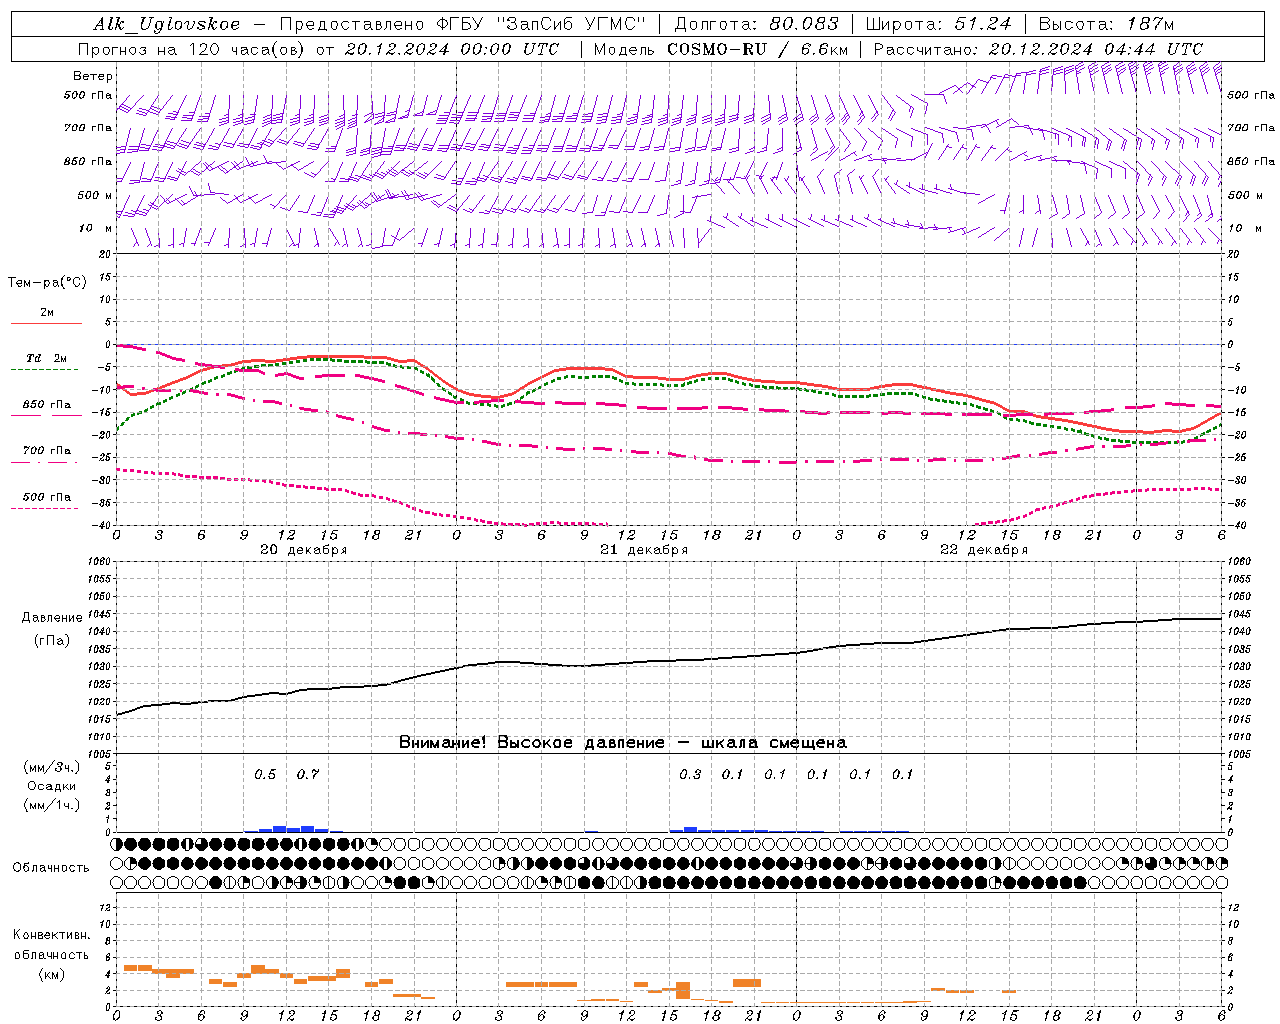Click the dotted line sample under 500 гПа legend
The width and height of the screenshot is (1280, 1024).
[45, 508]
